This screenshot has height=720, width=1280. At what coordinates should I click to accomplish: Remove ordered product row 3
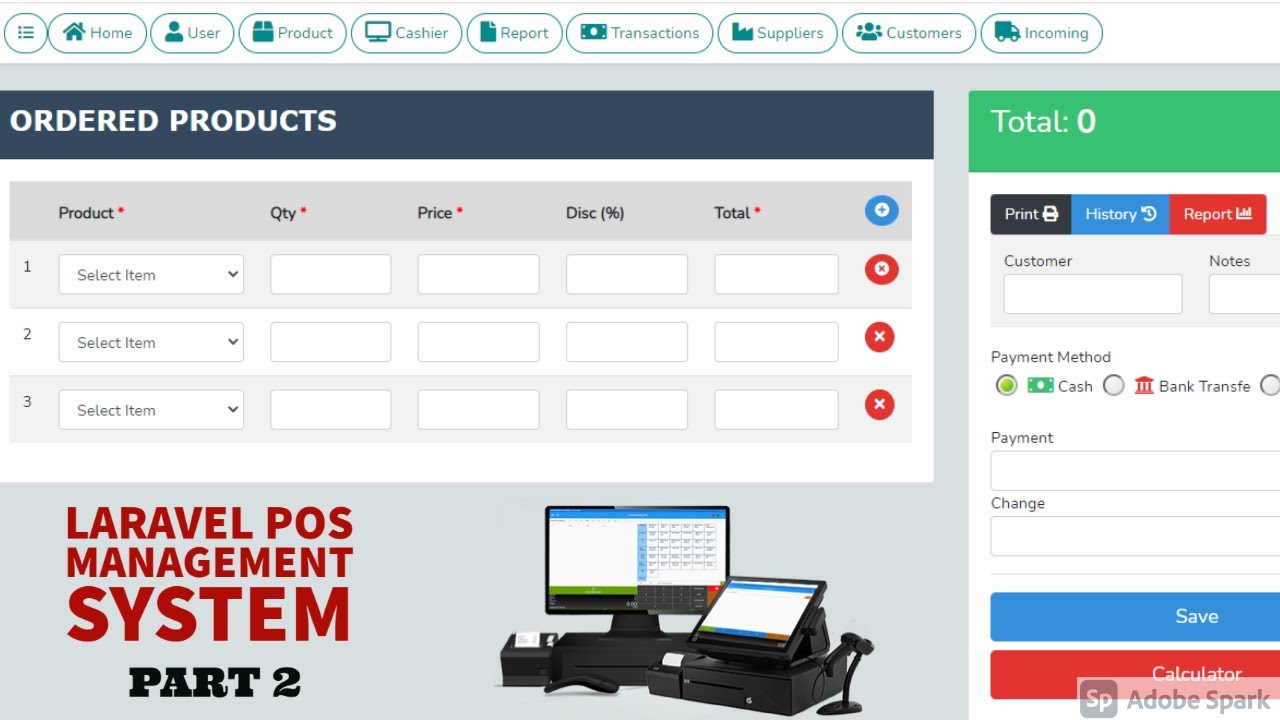click(x=879, y=405)
